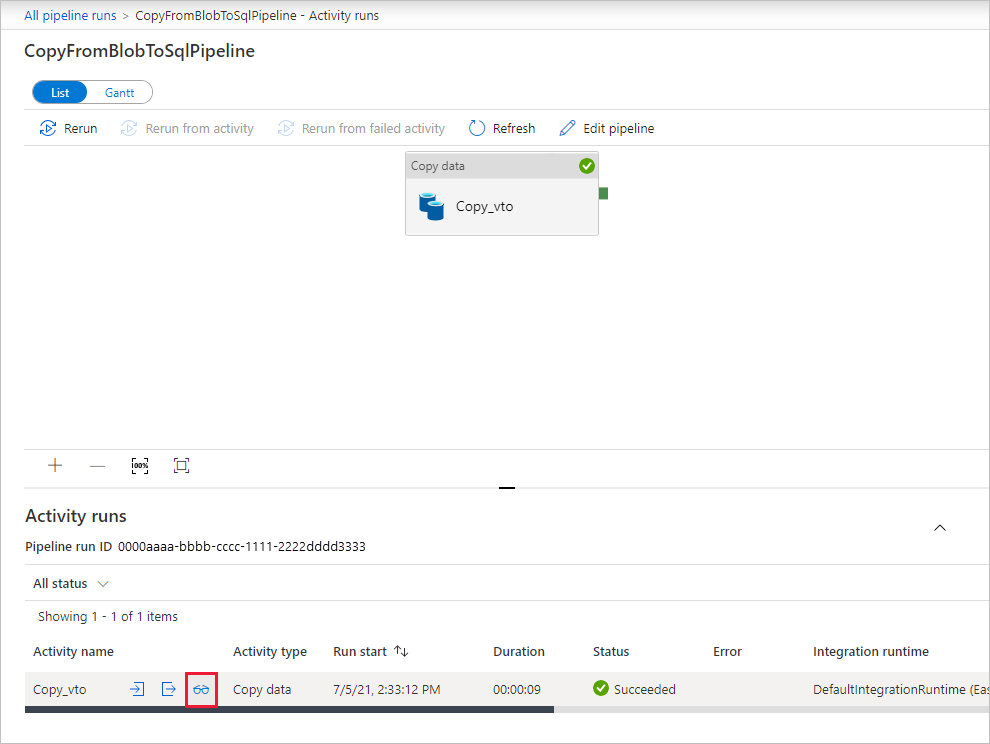
Task: Click the zoom to fit icon
Action: [181, 465]
